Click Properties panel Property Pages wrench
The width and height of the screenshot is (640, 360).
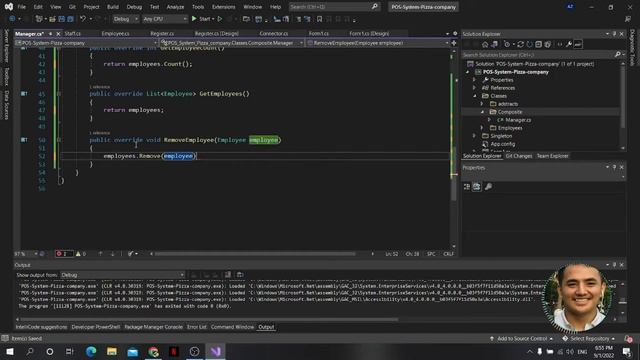488,187
